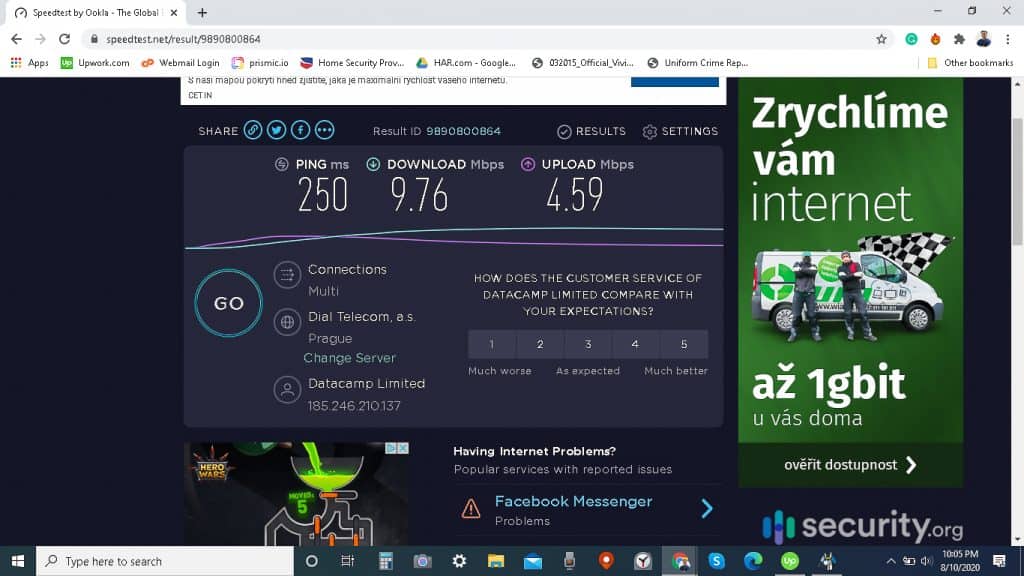Image resolution: width=1024 pixels, height=576 pixels.
Task: Open RESULTS using the circled checkmark icon
Action: pyautogui.click(x=566, y=131)
